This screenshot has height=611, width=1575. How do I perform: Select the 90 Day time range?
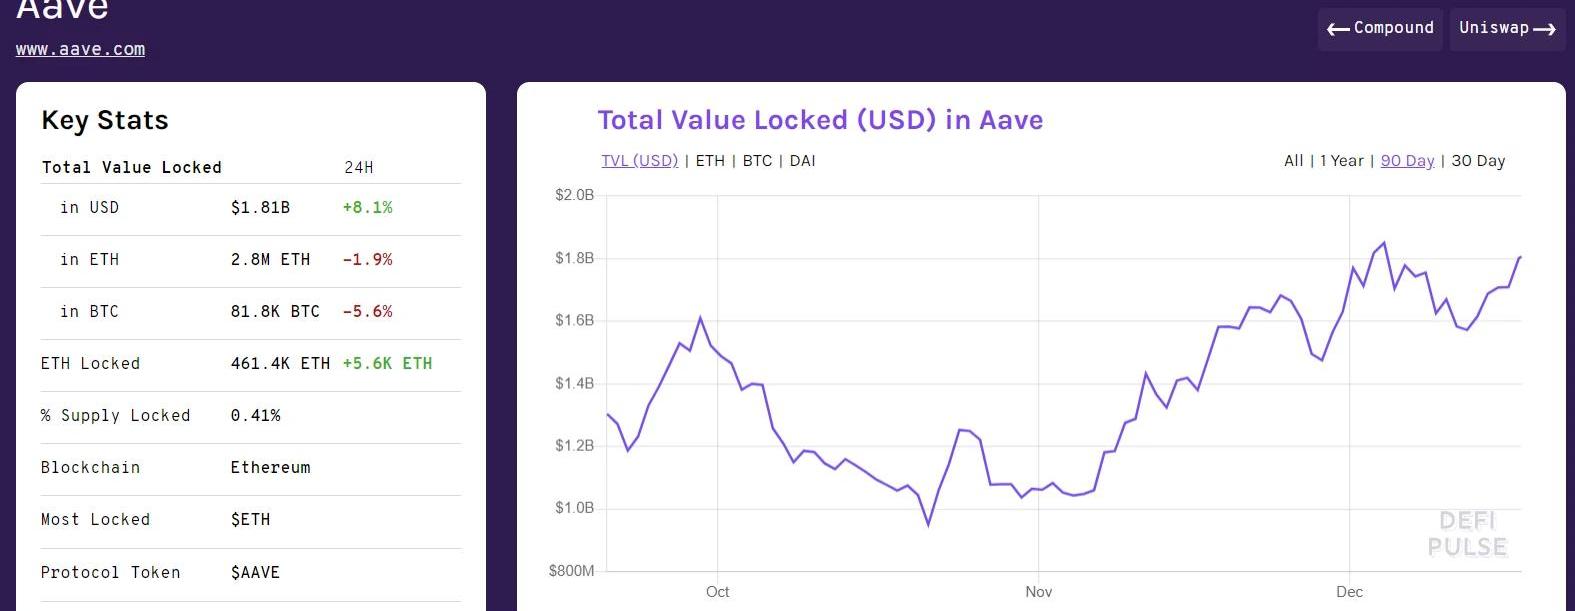coord(1407,161)
